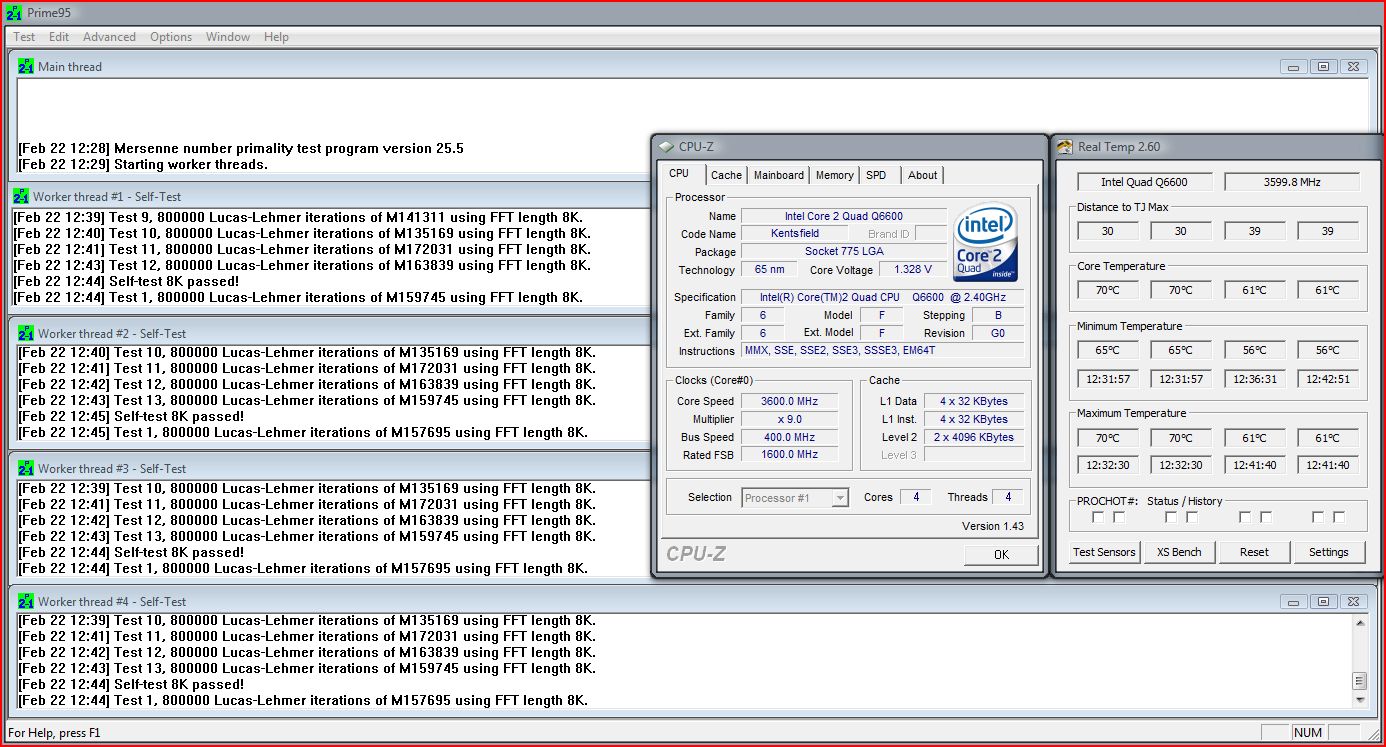Click the Level 2 cache value 2 x 4096 KBytes
The height and width of the screenshot is (747, 1386).
[x=974, y=437]
